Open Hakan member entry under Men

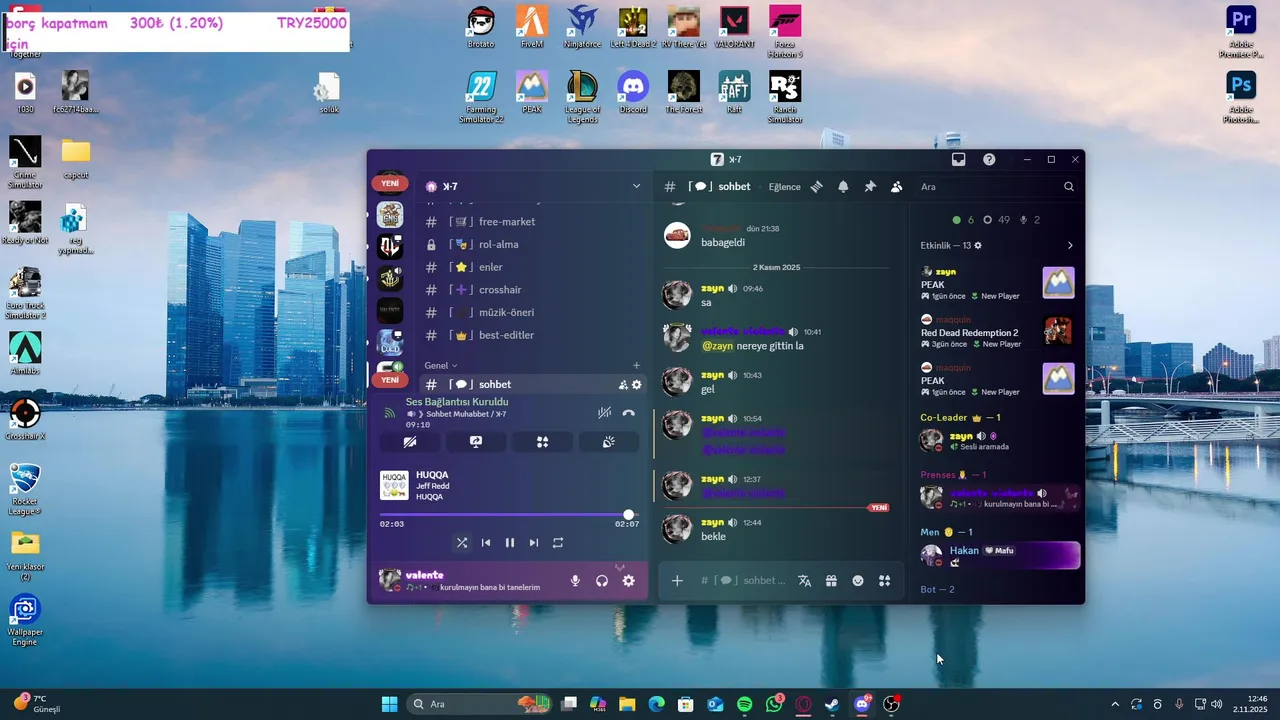(998, 555)
